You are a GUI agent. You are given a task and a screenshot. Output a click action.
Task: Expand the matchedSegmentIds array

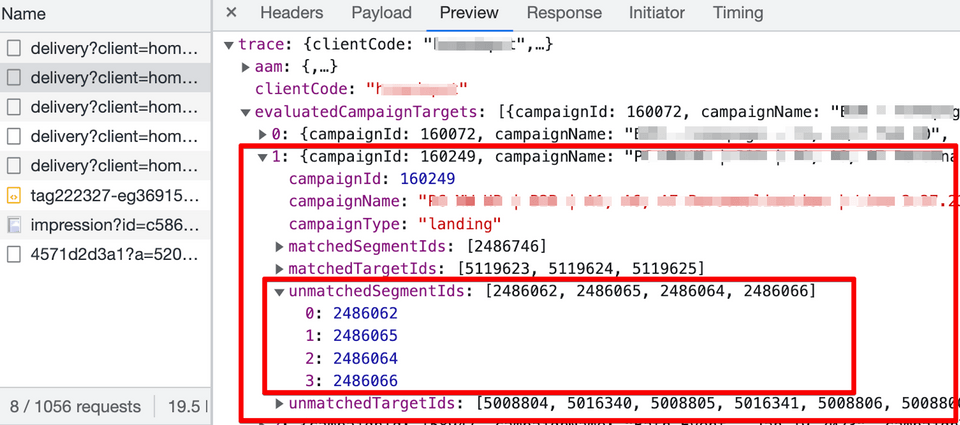click(280, 247)
